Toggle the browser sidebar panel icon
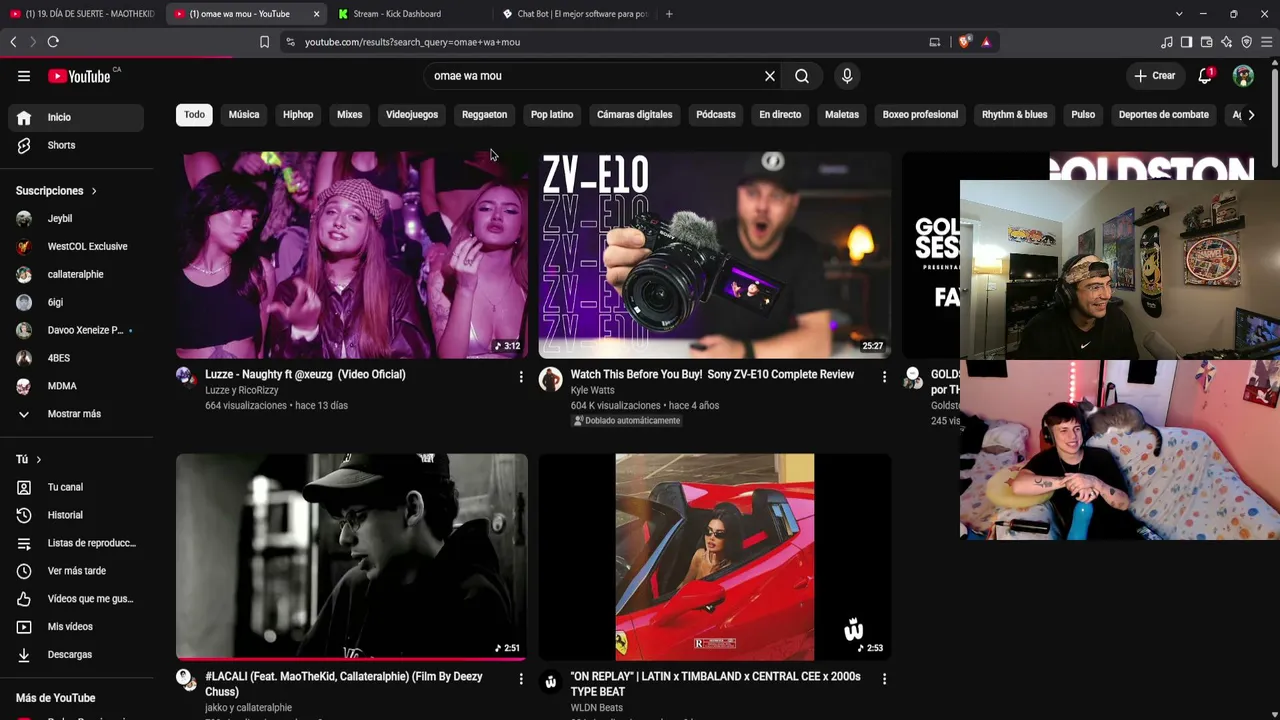The image size is (1280, 720). (x=1186, y=42)
